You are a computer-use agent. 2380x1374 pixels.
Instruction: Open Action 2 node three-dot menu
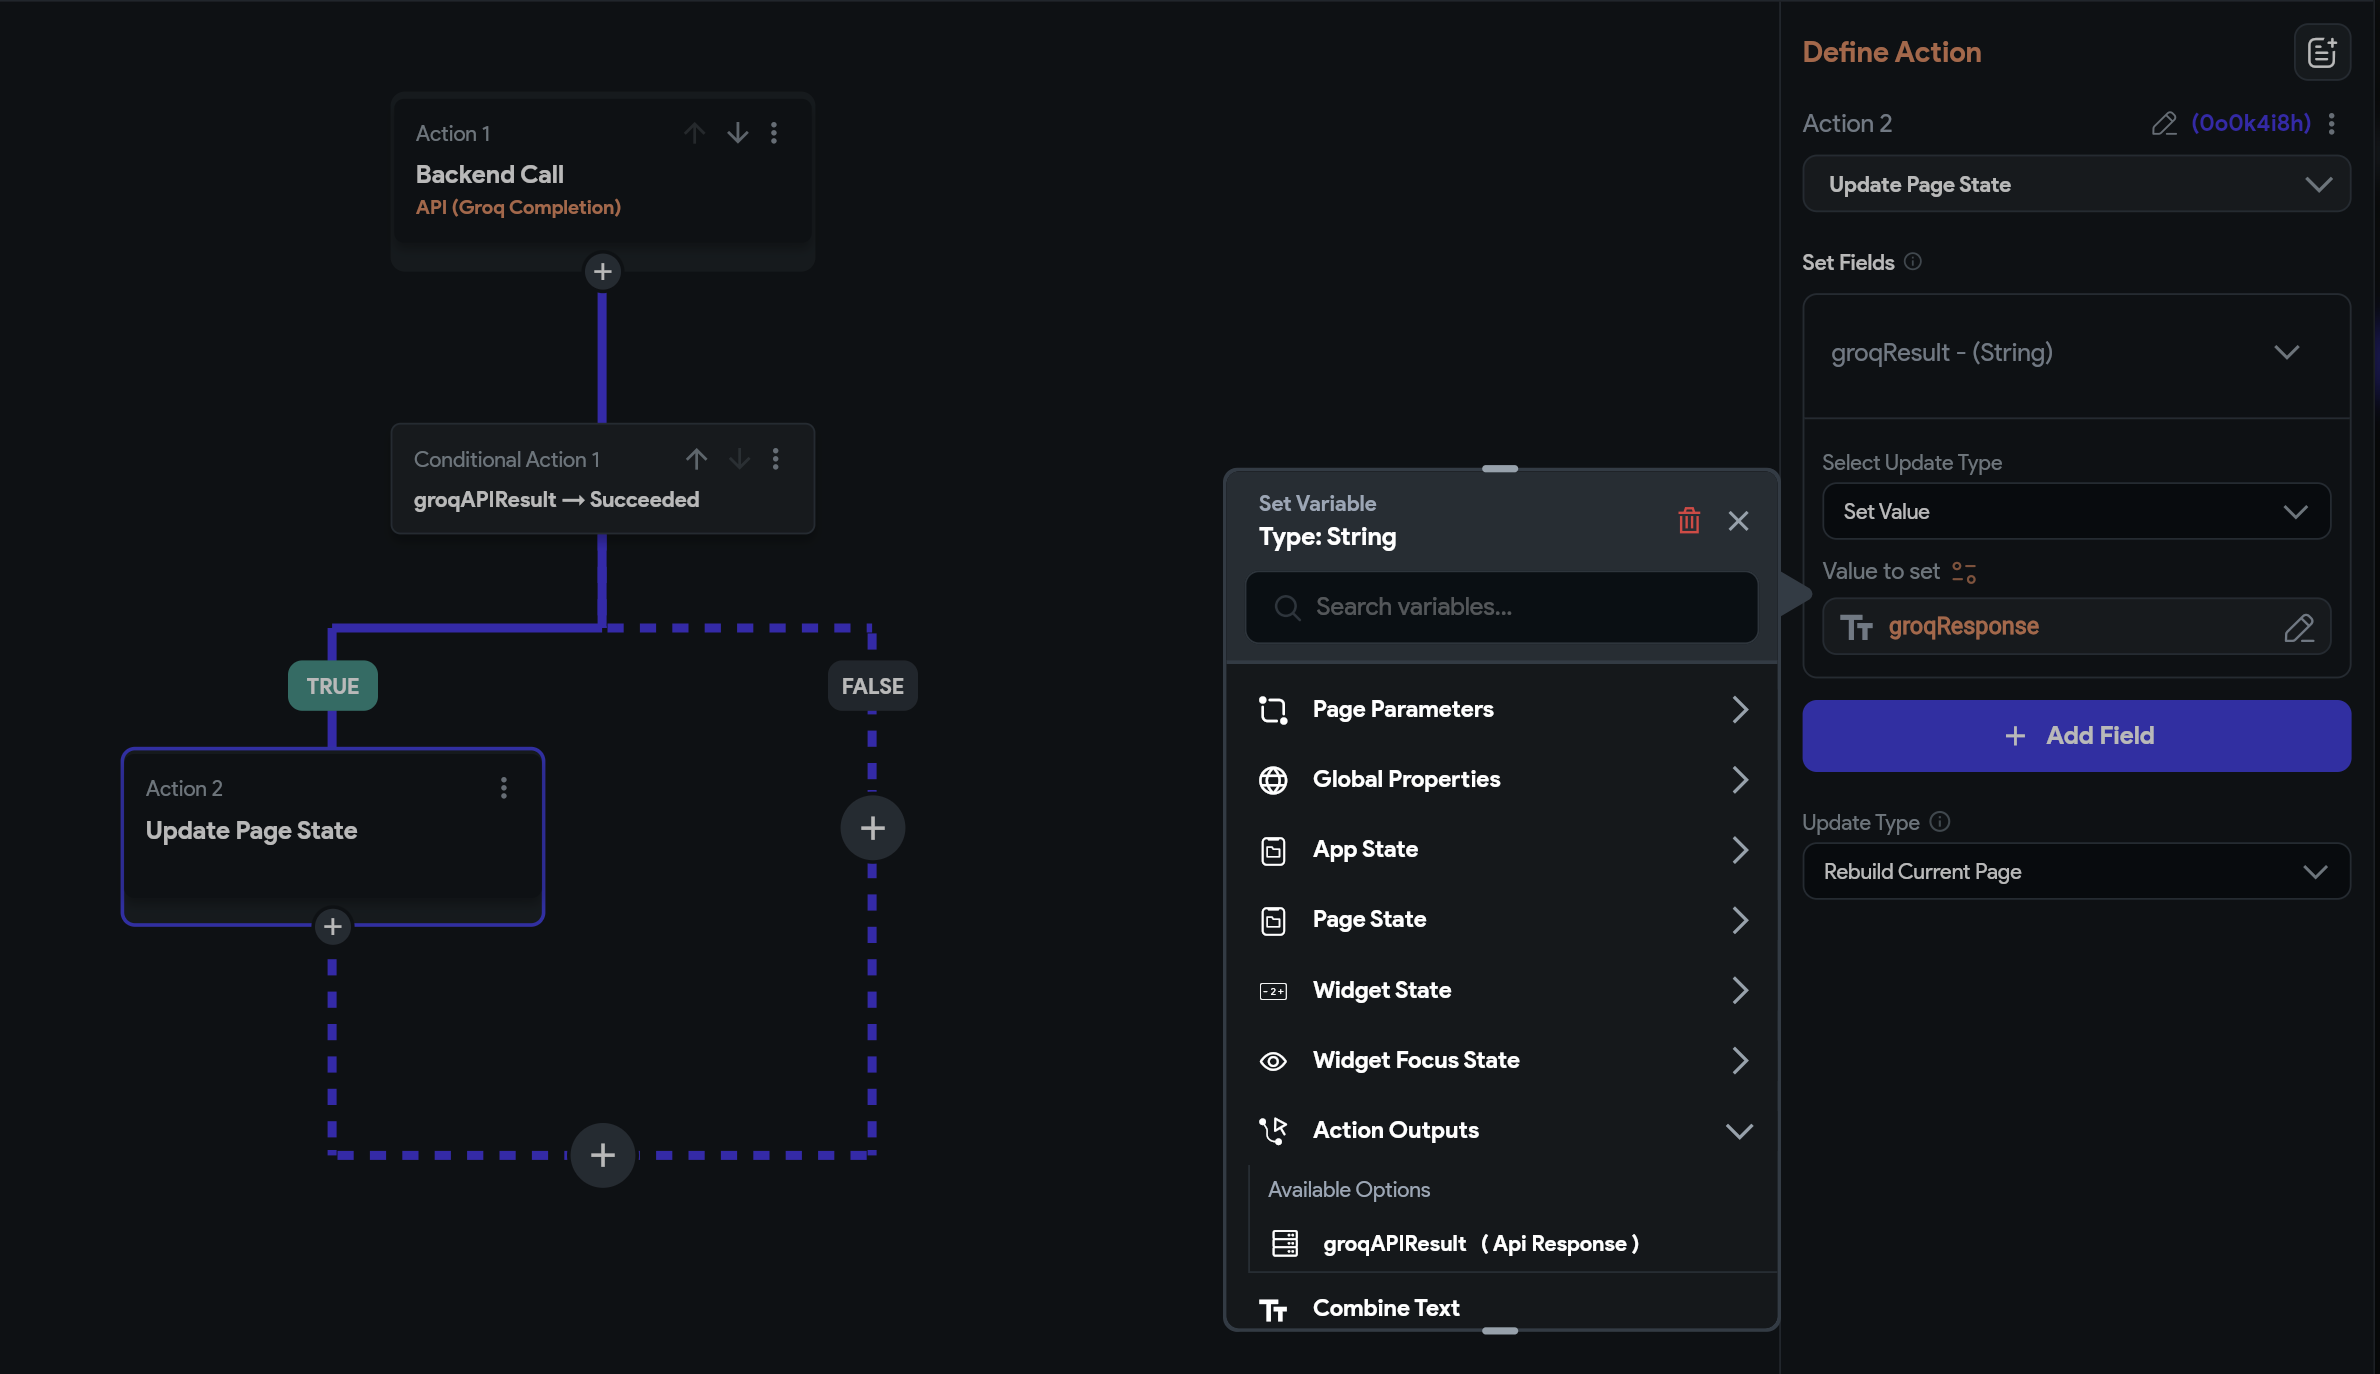click(x=504, y=788)
